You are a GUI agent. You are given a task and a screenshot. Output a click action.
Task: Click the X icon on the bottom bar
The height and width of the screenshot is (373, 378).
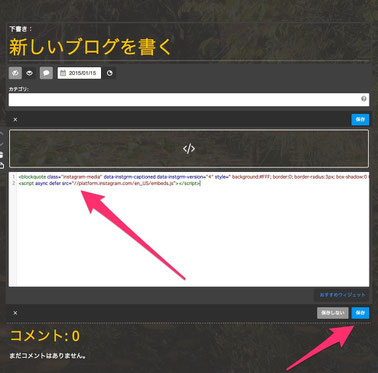click(x=15, y=313)
